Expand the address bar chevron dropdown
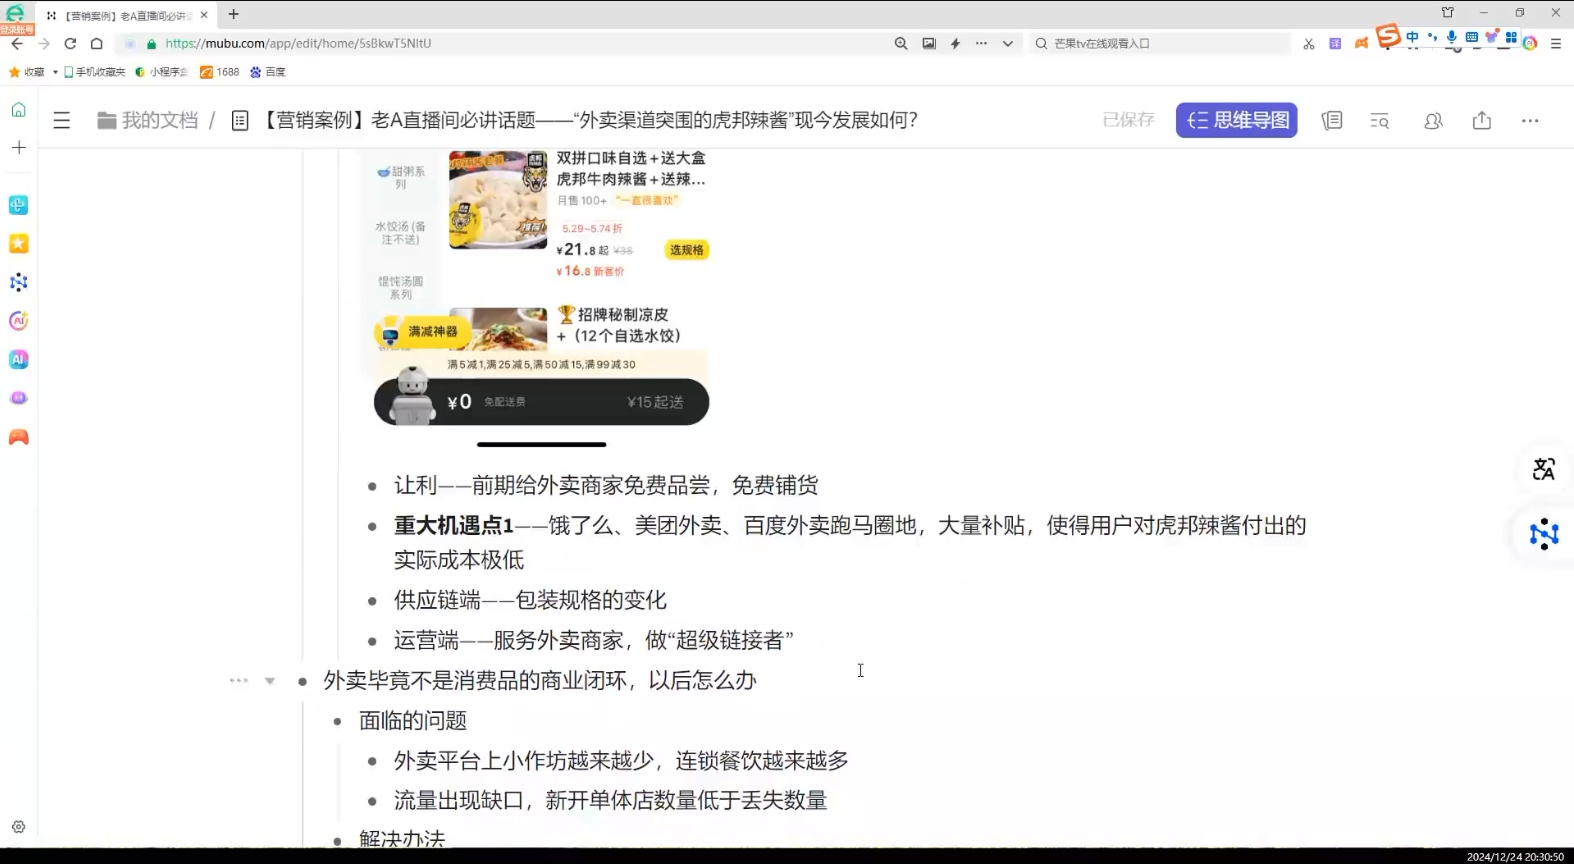The image size is (1574, 864). [x=1007, y=44]
